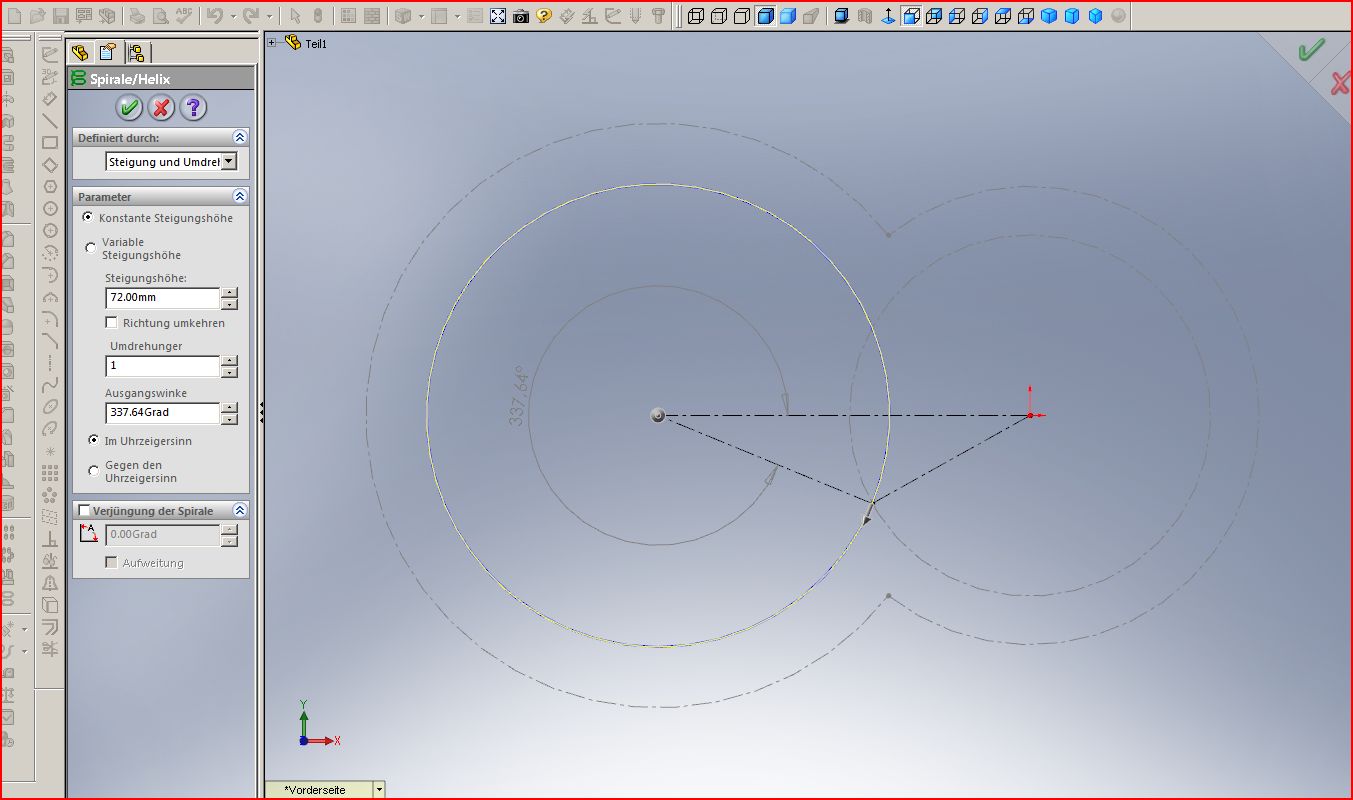The width and height of the screenshot is (1353, 800).
Task: Open the Definiert durch dropdown
Action: click(x=229, y=161)
